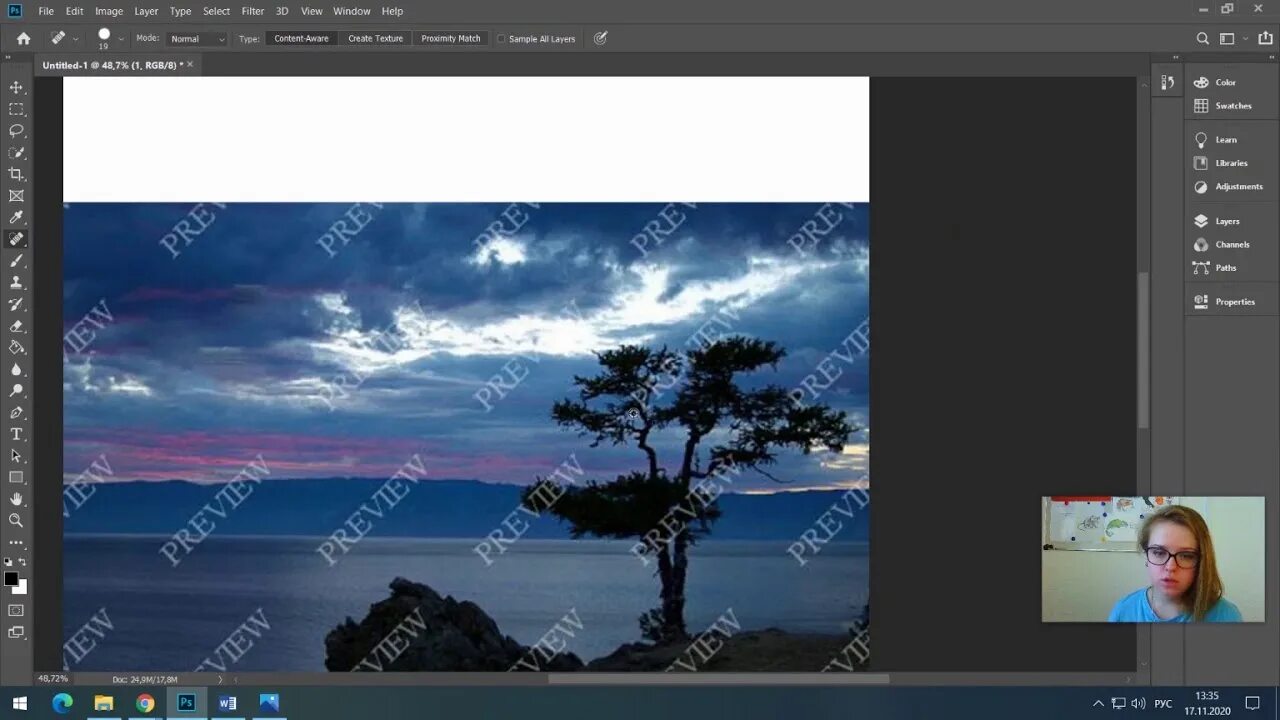The image size is (1280, 720).
Task: Select the Move tool
Action: [16, 87]
